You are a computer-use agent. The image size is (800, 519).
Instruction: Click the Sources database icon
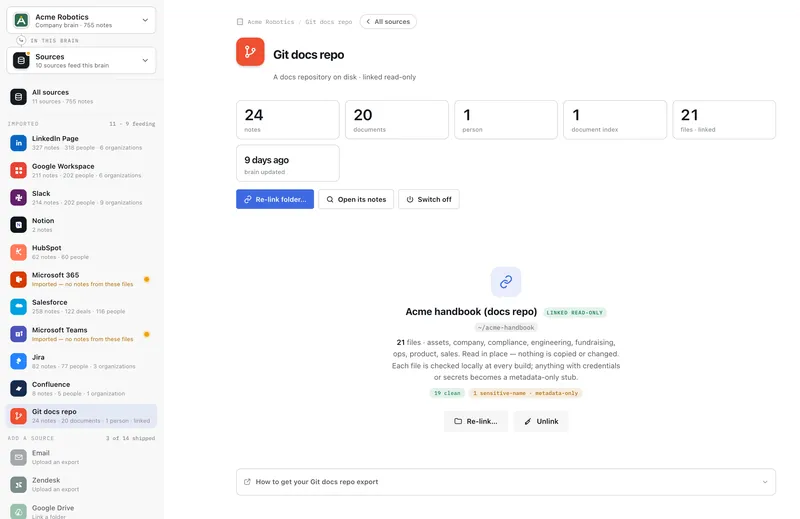point(21,60)
